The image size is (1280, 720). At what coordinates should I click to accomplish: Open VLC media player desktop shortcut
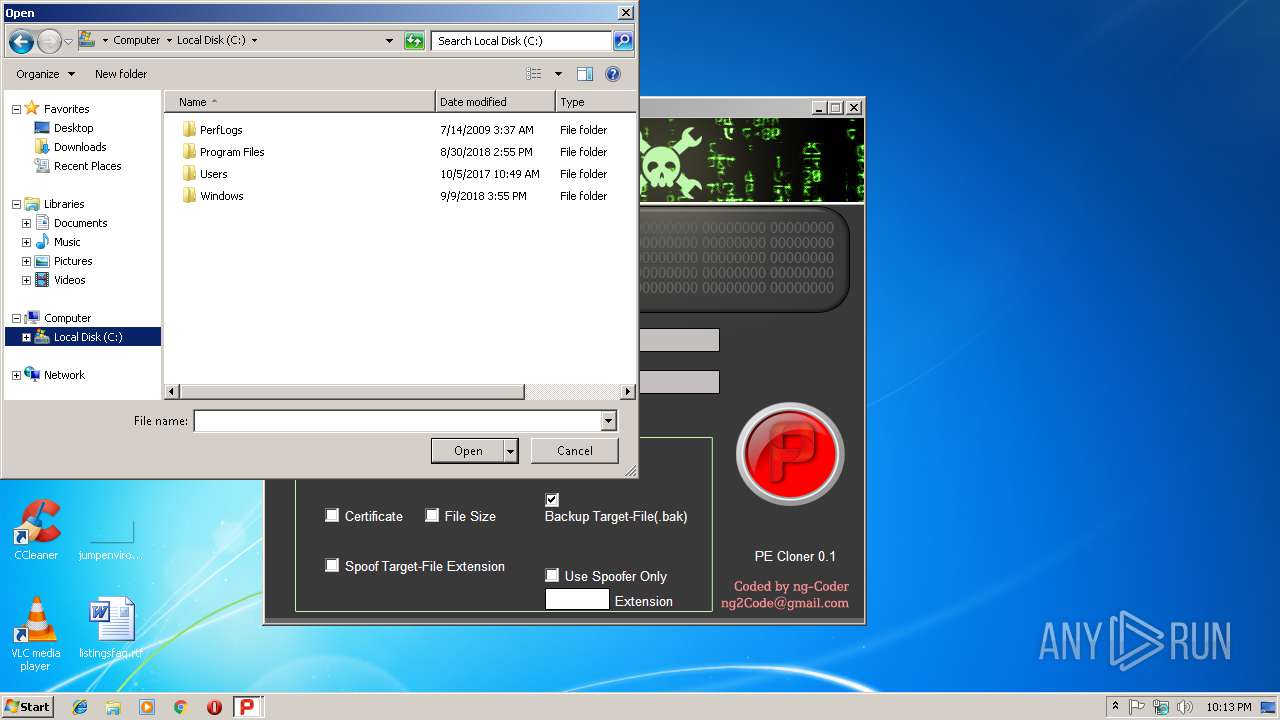coord(36,634)
